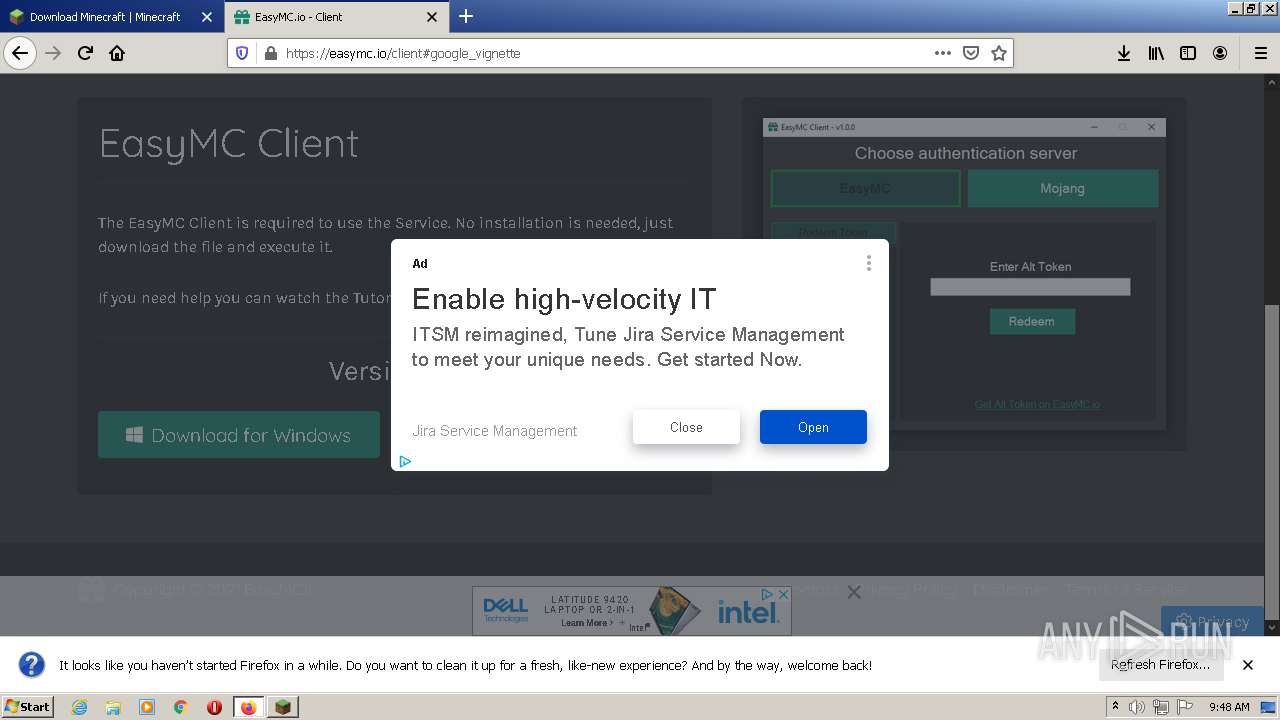The width and height of the screenshot is (1280, 720).
Task: Open Minecraft launcher taskbar icon
Action: [x=283, y=707]
